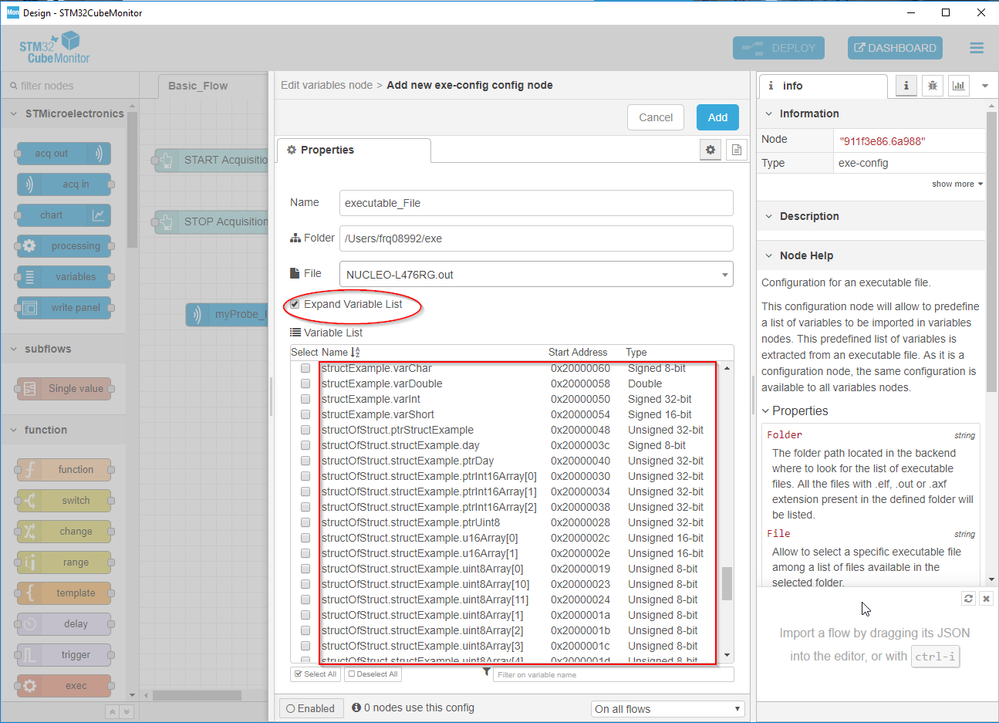Close the tips panel
The height and width of the screenshot is (723, 999).
click(986, 599)
